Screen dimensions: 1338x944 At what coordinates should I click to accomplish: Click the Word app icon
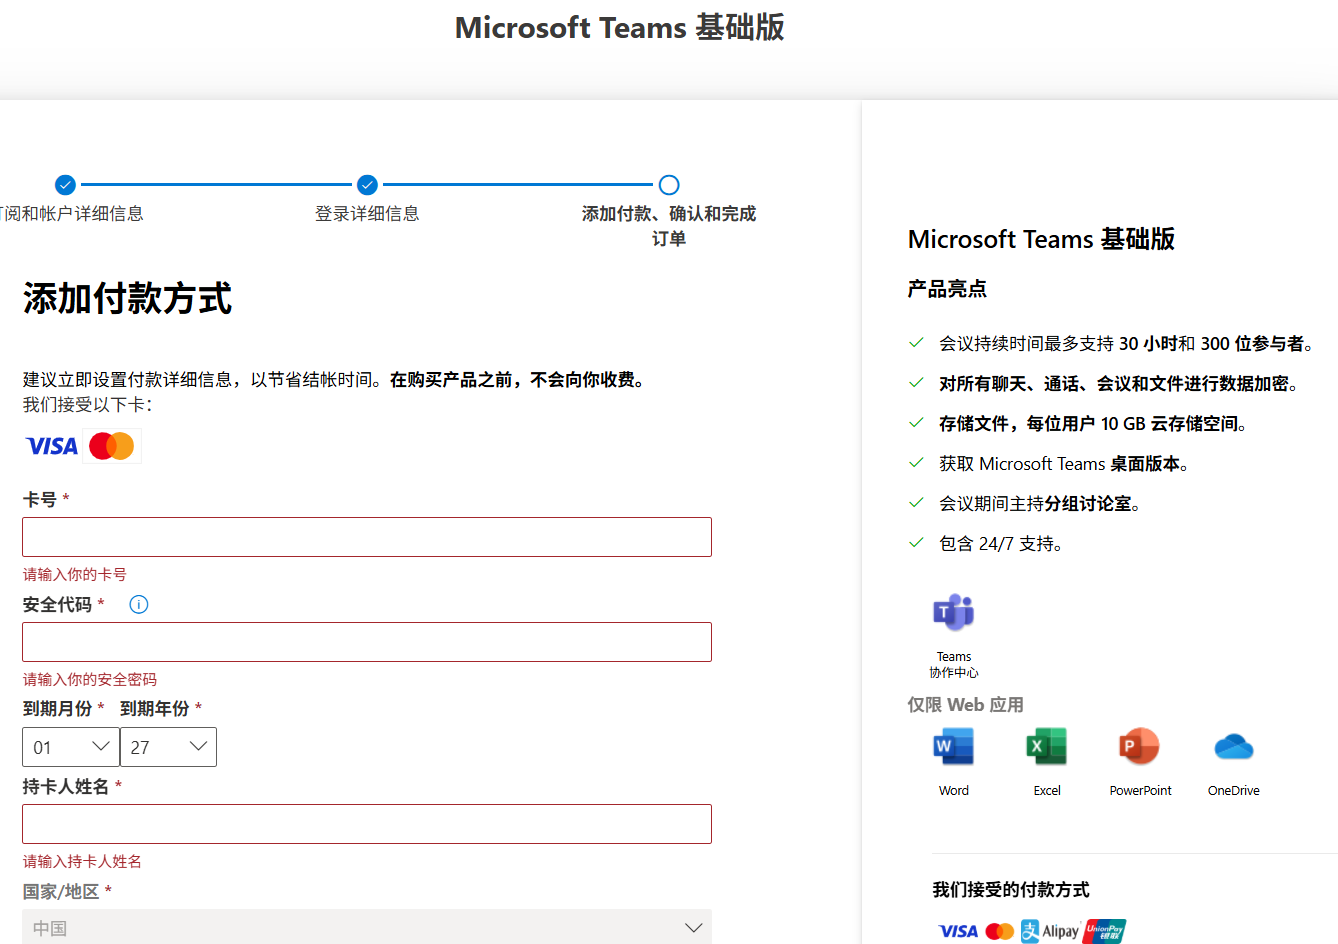(x=954, y=747)
